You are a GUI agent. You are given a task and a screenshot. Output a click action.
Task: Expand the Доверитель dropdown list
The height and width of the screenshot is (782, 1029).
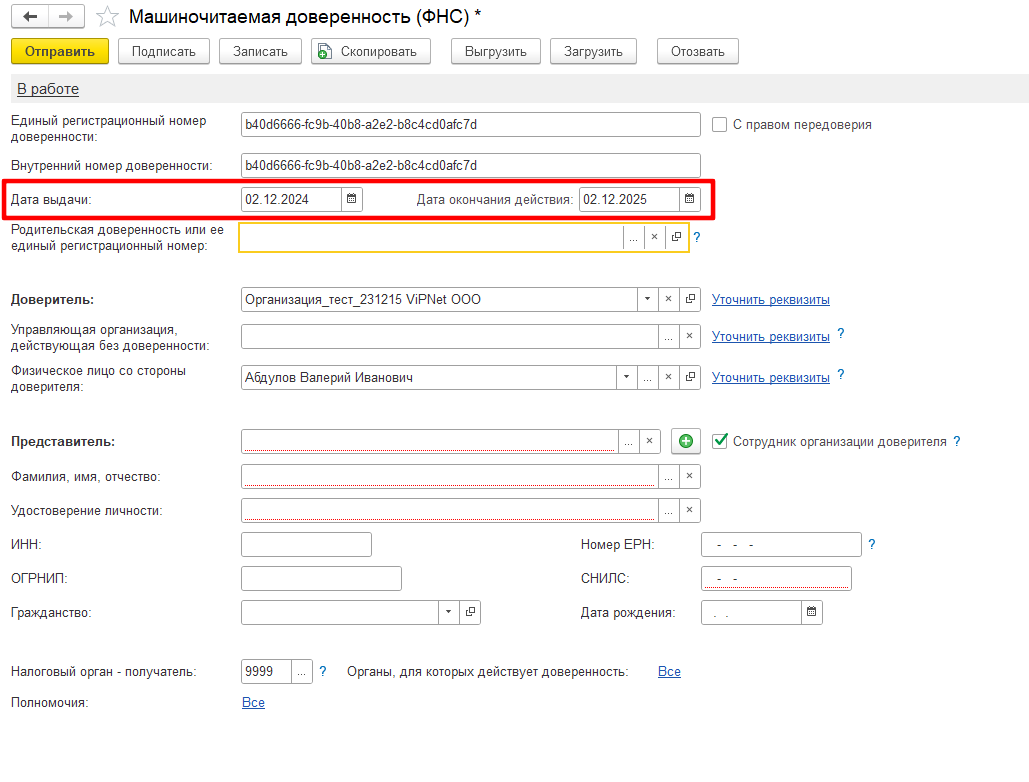tap(647, 299)
